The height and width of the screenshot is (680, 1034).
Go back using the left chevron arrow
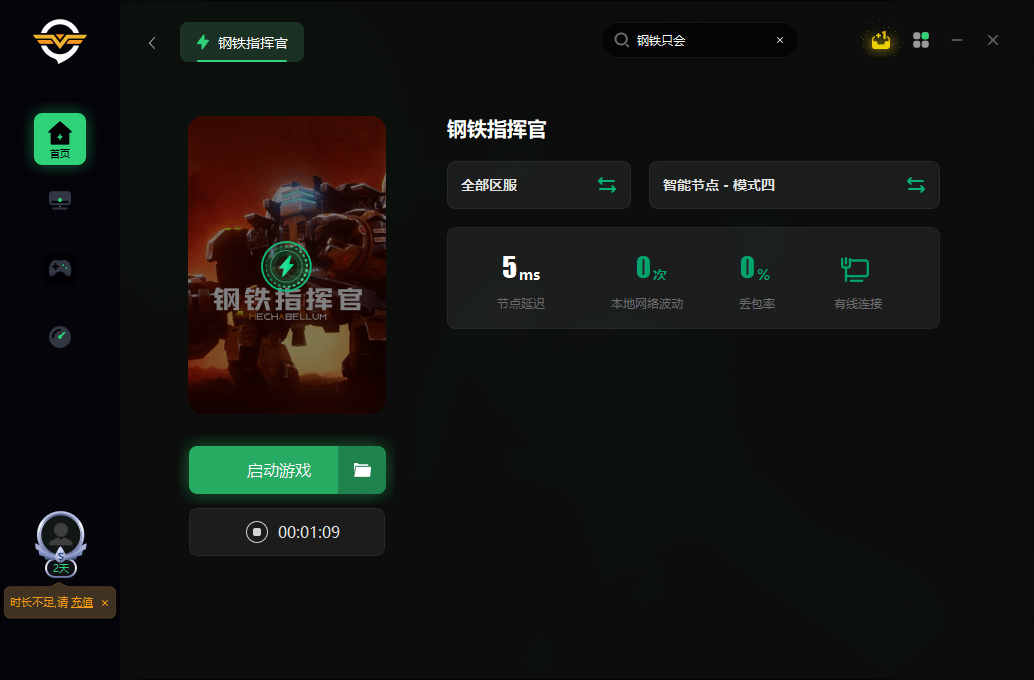tap(152, 42)
